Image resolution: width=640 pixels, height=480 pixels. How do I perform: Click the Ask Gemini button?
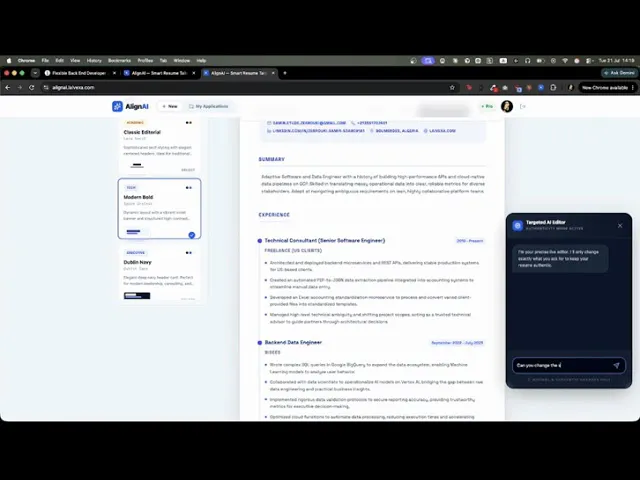620,73
